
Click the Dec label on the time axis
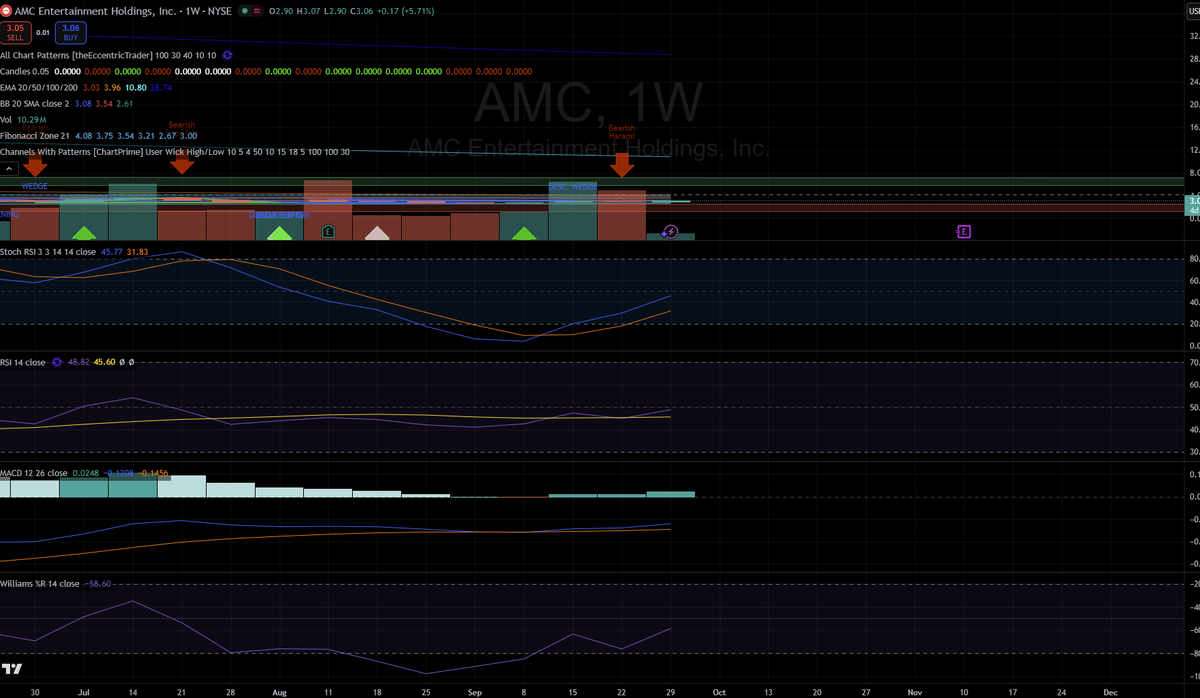[x=1111, y=691]
